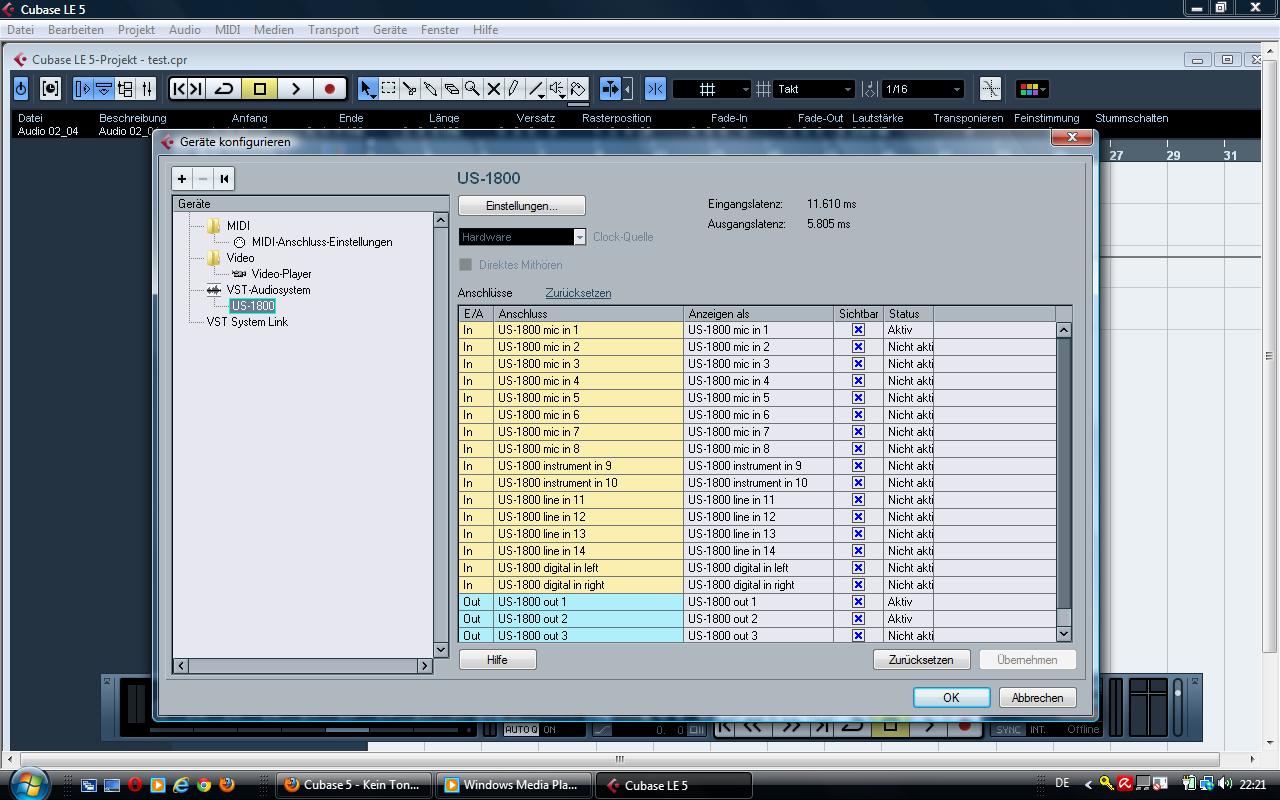Click the Hilfe button in dialog
The image size is (1280, 800).
click(x=497, y=660)
